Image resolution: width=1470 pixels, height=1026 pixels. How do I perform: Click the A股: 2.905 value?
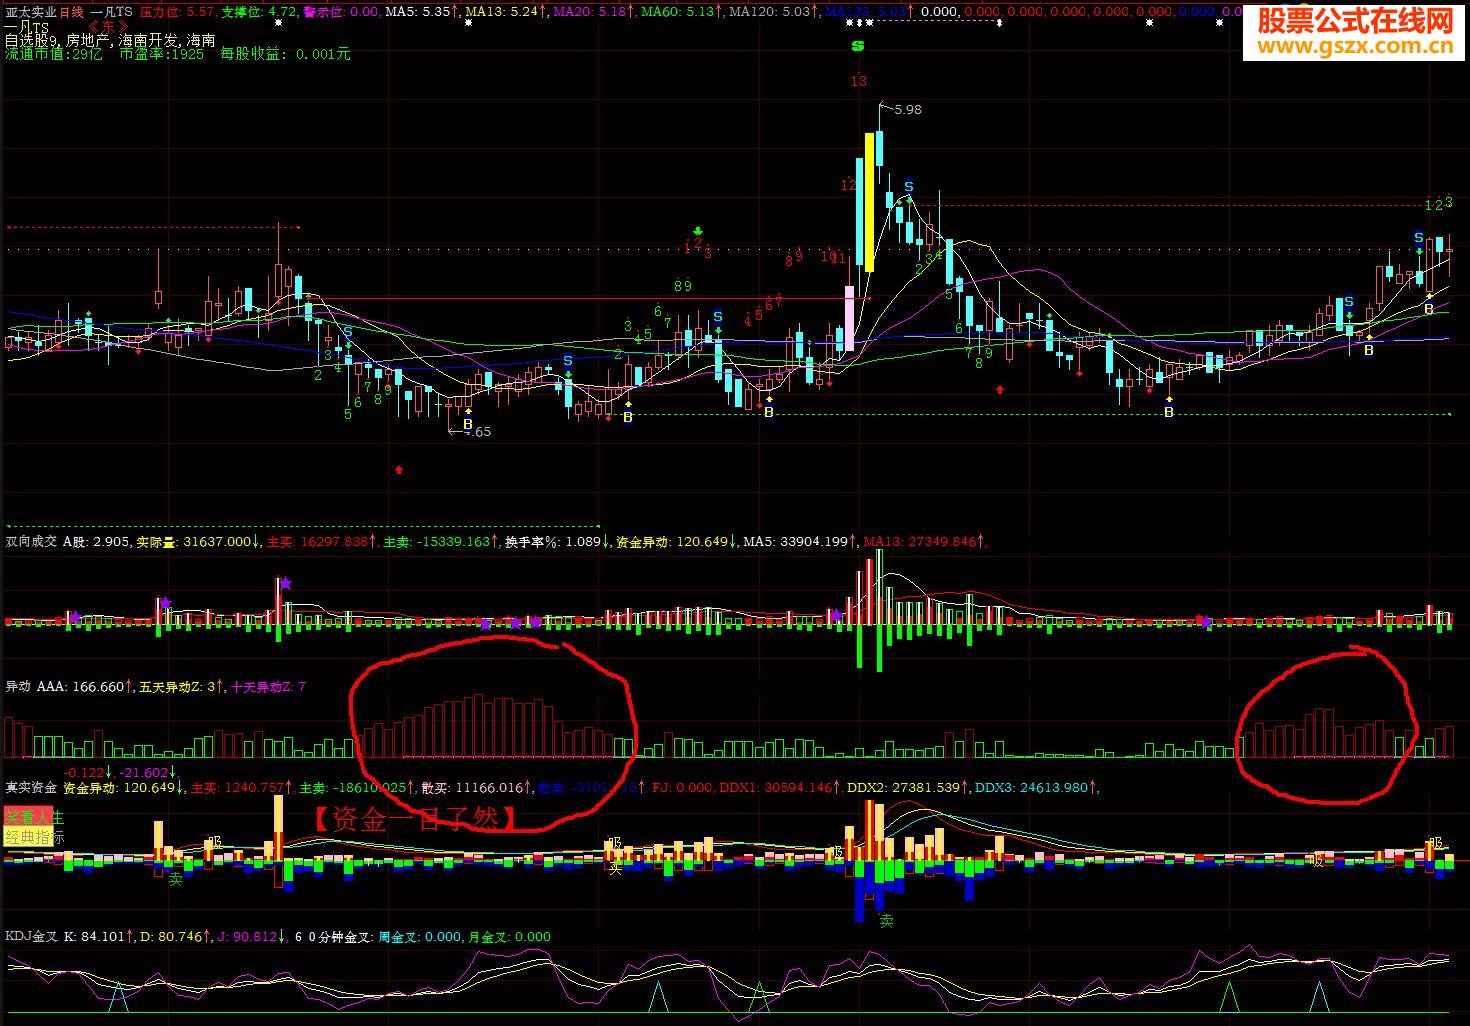click(96, 542)
